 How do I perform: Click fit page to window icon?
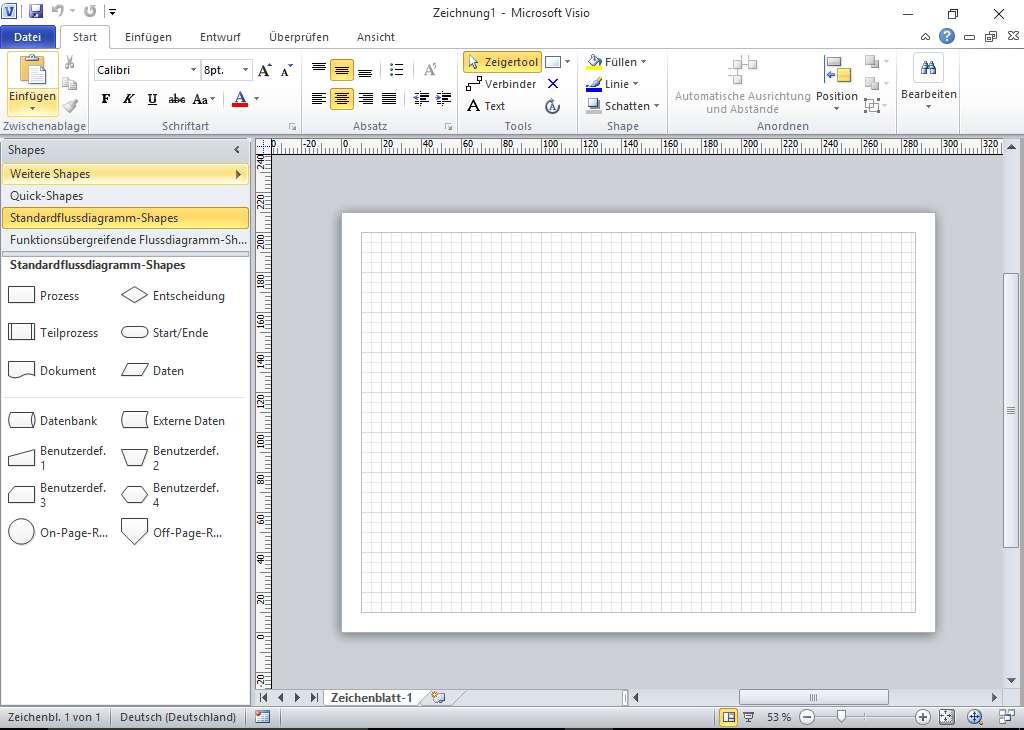click(946, 717)
